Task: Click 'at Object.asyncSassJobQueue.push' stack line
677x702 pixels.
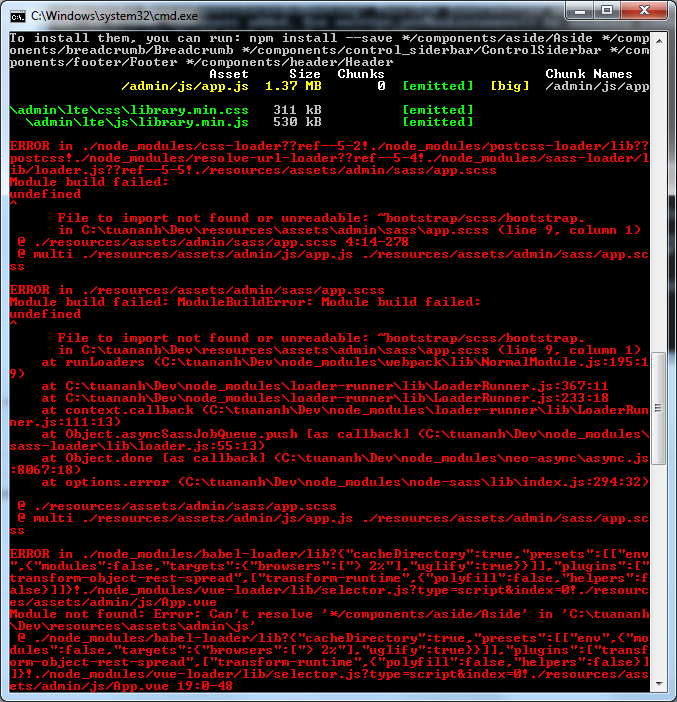Action: [x=345, y=434]
